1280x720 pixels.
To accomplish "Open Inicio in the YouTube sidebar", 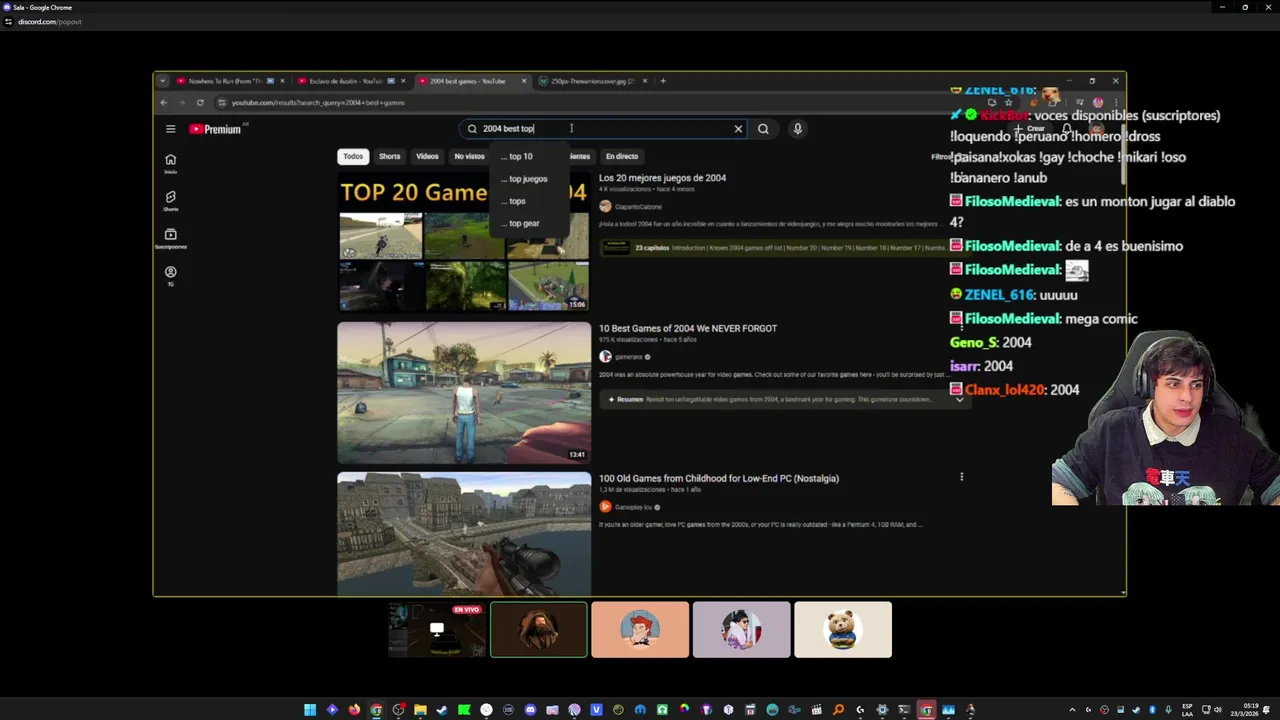I will click(x=170, y=164).
